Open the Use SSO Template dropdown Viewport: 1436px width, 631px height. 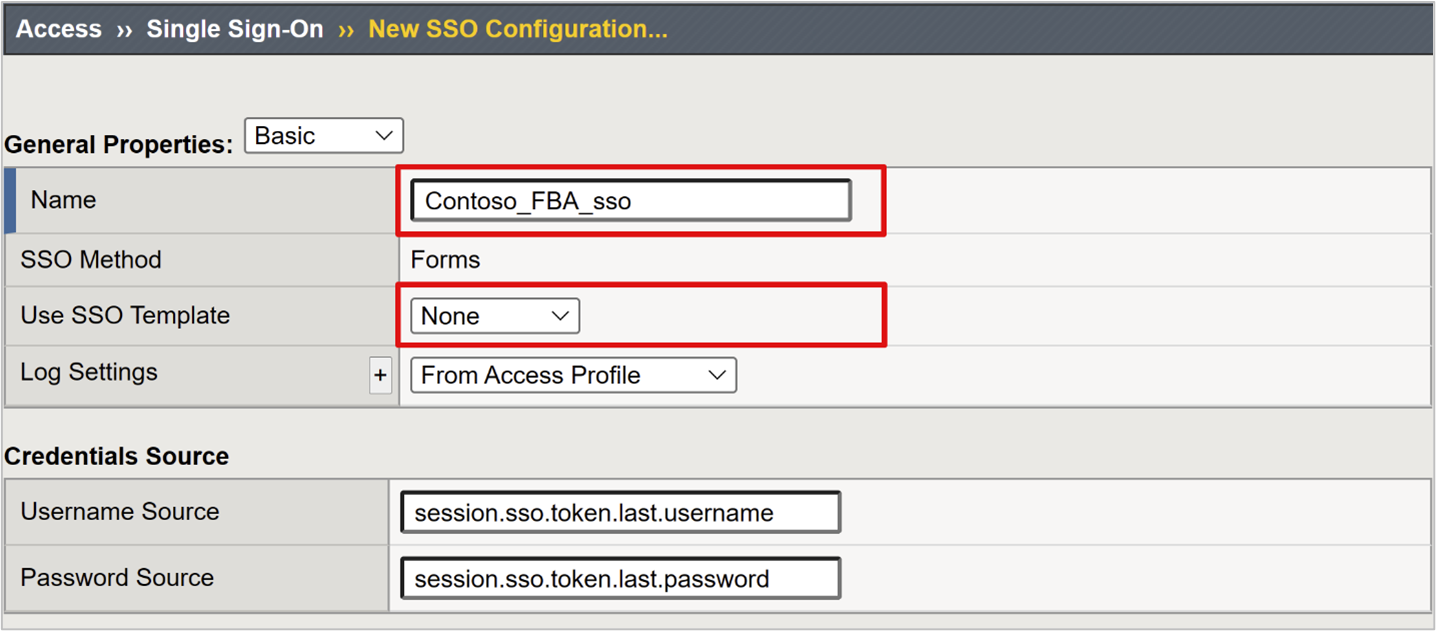[494, 315]
